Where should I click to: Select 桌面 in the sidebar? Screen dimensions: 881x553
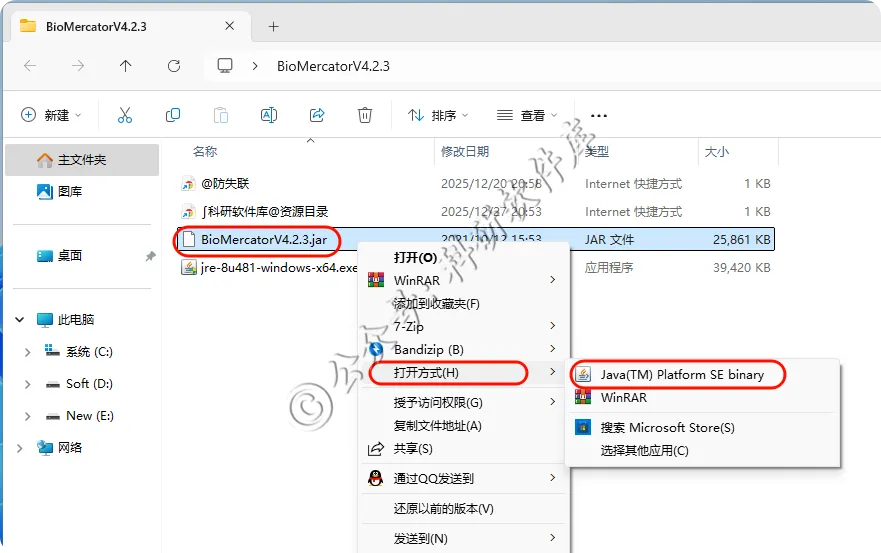tap(70, 256)
